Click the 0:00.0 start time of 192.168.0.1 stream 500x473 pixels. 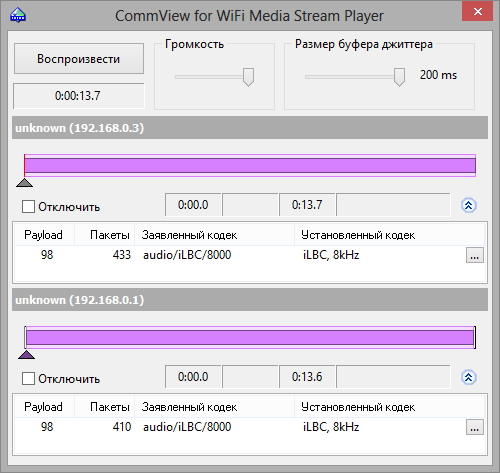pyautogui.click(x=193, y=377)
